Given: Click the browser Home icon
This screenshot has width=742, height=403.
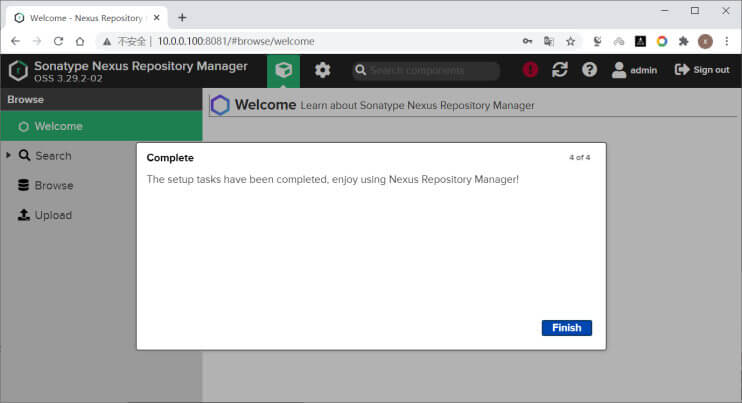Looking at the screenshot, I should pos(80,41).
